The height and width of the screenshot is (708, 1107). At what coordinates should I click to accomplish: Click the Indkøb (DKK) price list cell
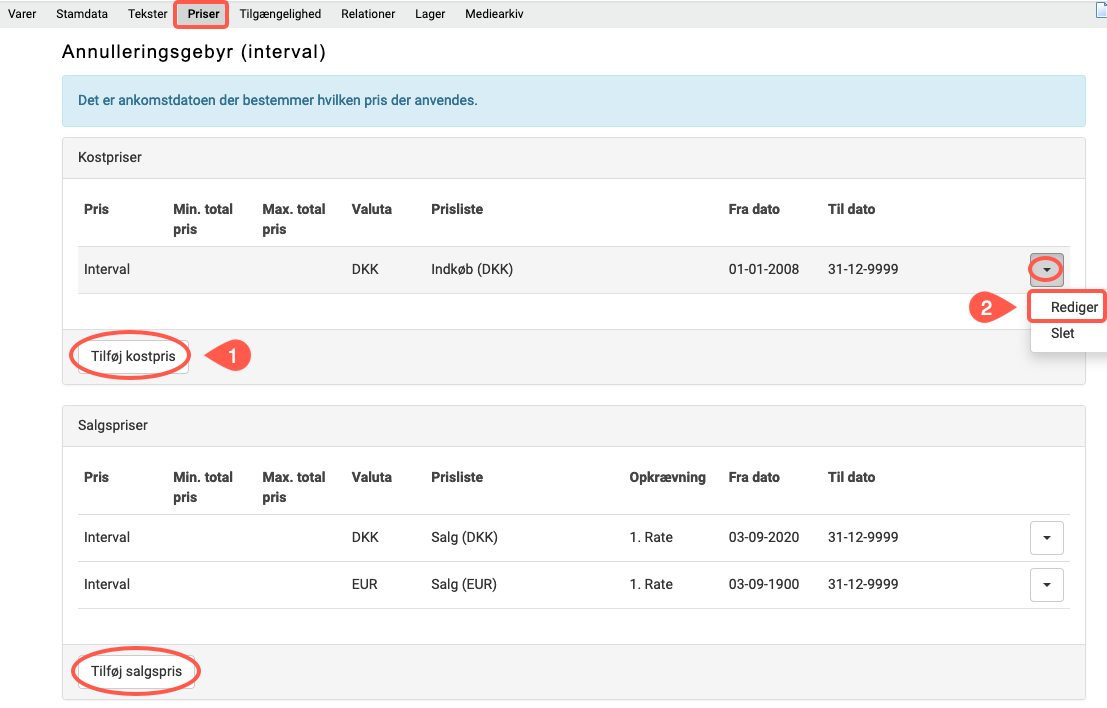(472, 269)
